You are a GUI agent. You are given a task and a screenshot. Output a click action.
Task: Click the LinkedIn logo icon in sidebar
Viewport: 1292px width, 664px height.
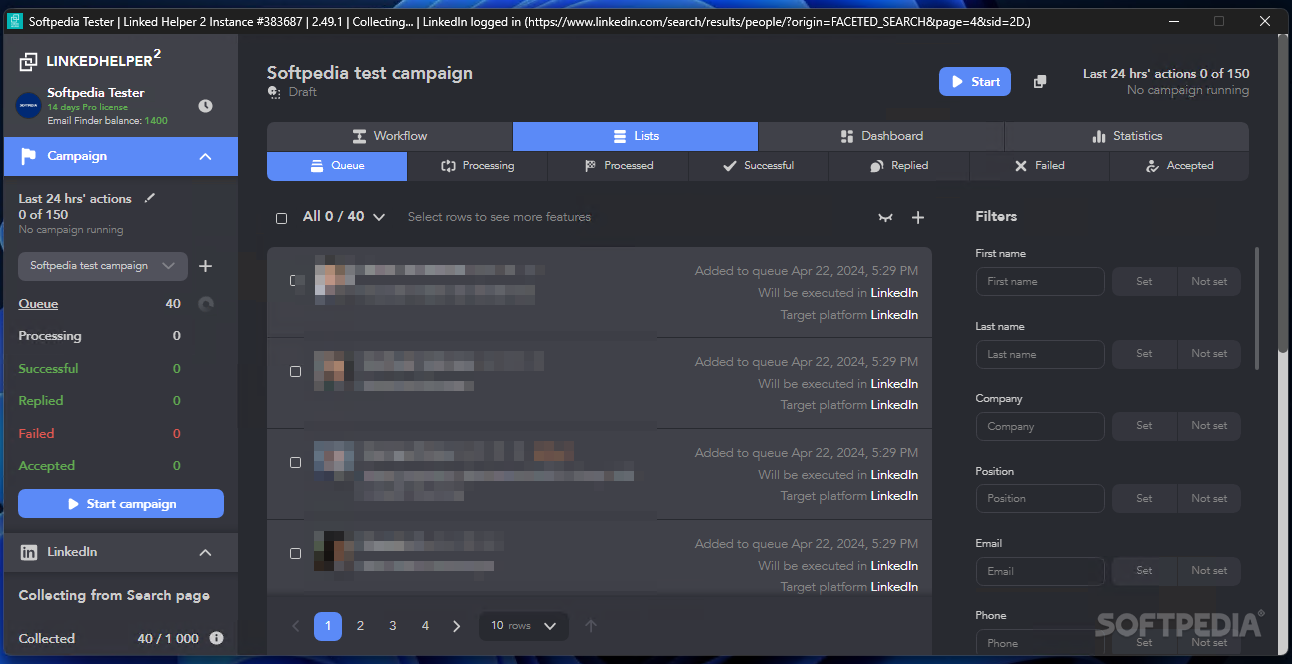[x=29, y=552]
